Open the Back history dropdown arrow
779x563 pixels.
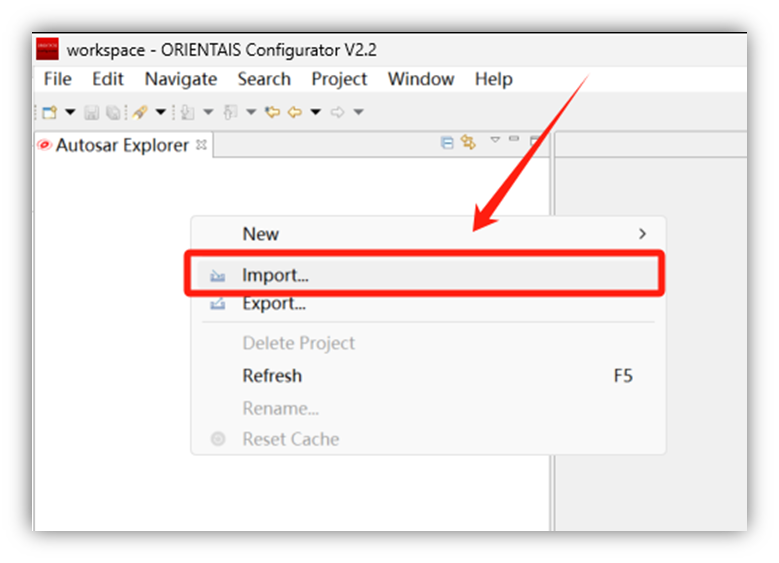click(315, 112)
